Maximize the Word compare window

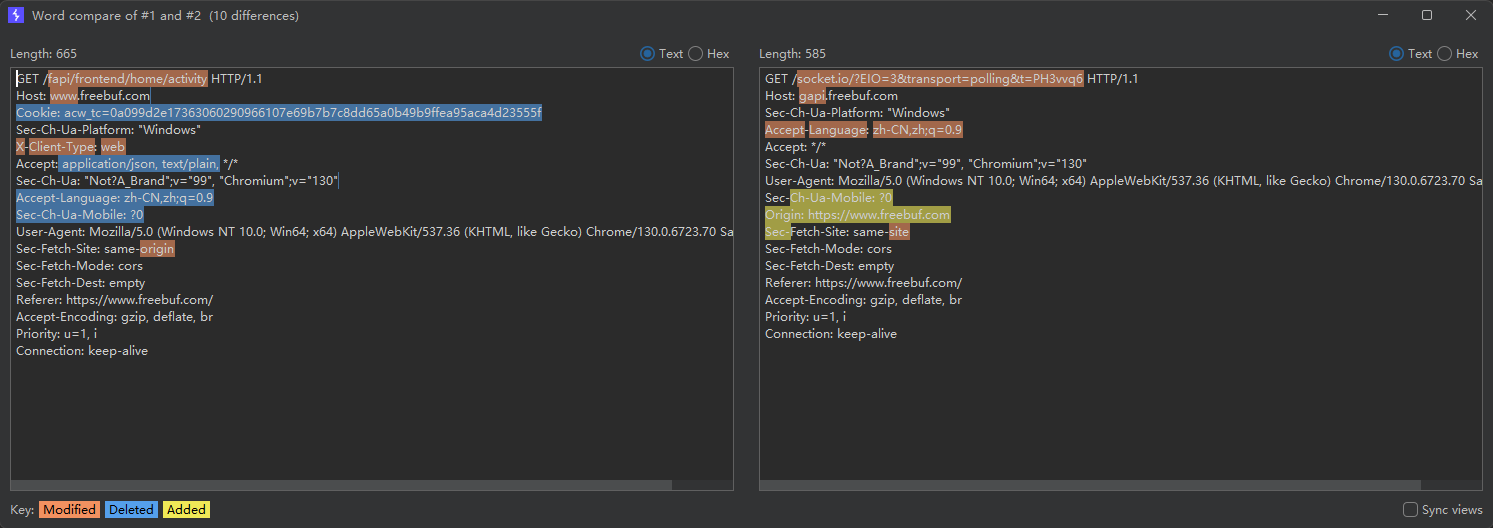pyautogui.click(x=1427, y=15)
